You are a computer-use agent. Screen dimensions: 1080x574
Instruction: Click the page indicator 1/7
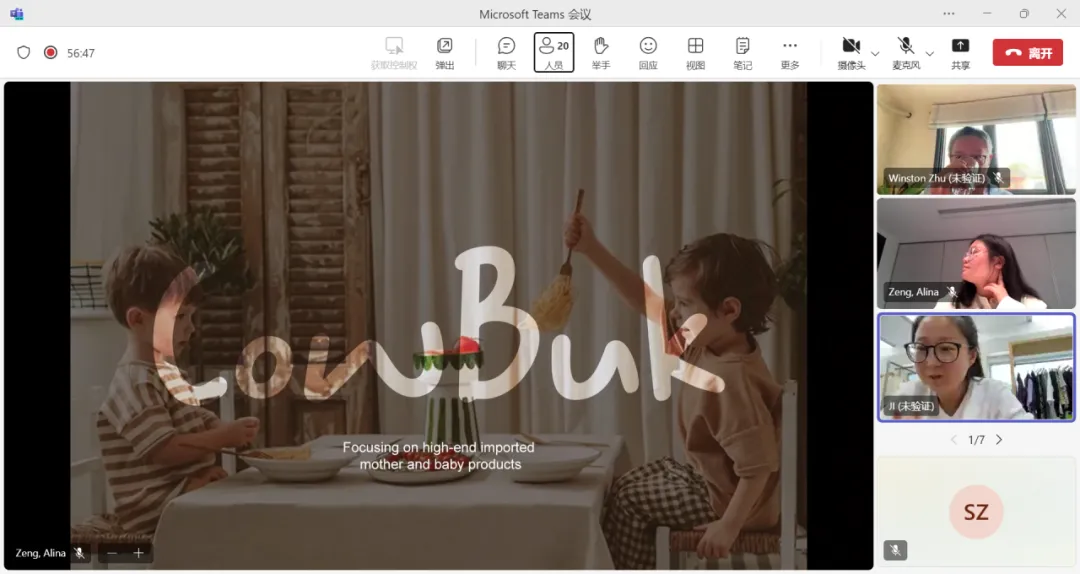tap(976, 440)
